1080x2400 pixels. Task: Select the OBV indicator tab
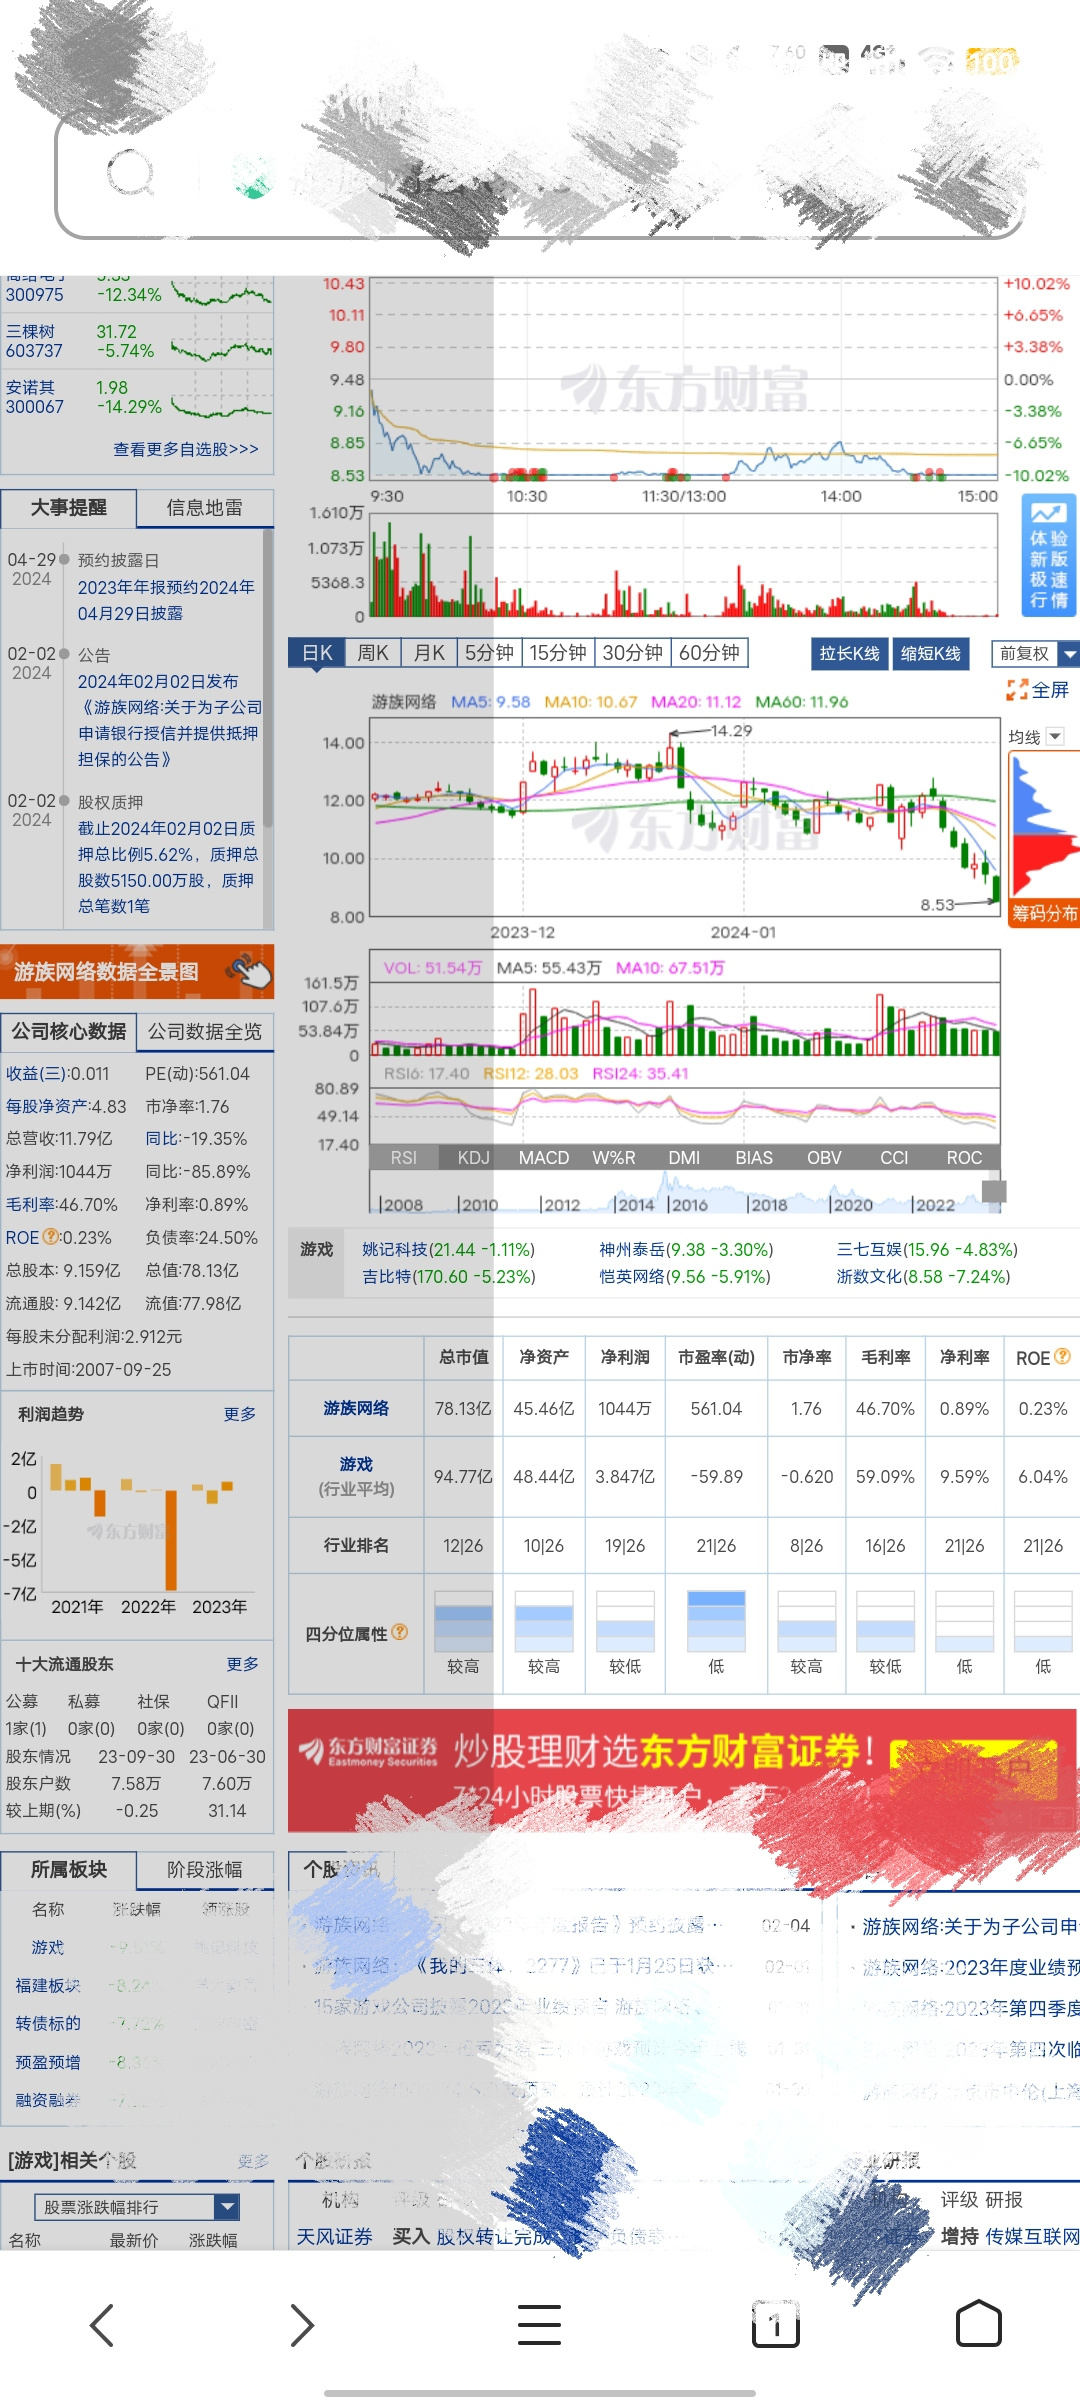(x=824, y=1157)
